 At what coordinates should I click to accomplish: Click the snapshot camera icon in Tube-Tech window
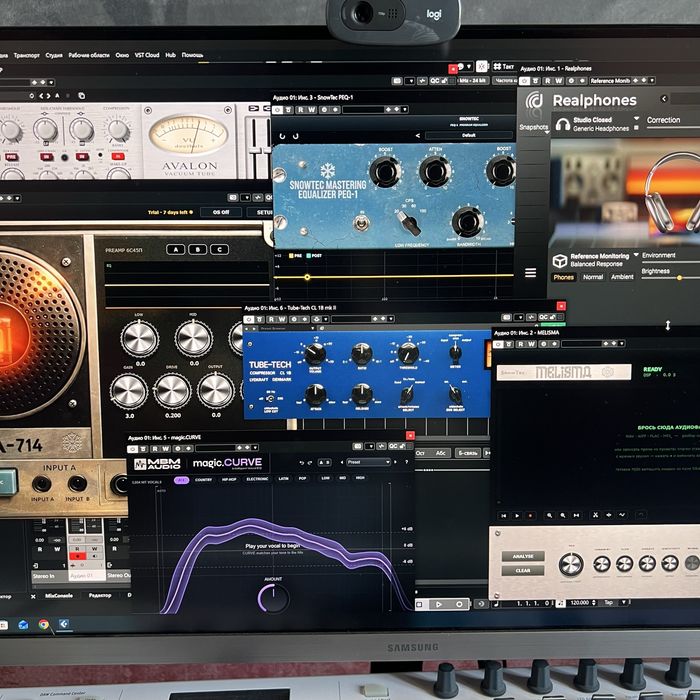point(506,317)
